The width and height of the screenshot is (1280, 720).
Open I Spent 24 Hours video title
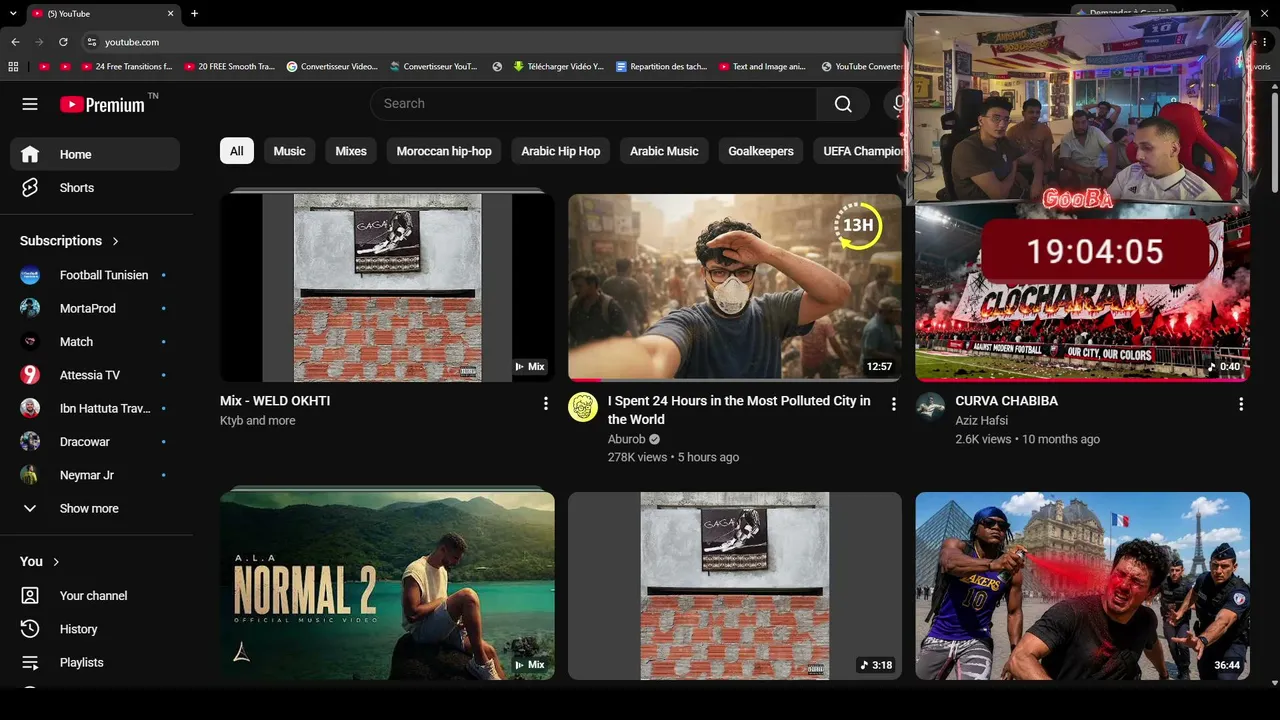[739, 410]
